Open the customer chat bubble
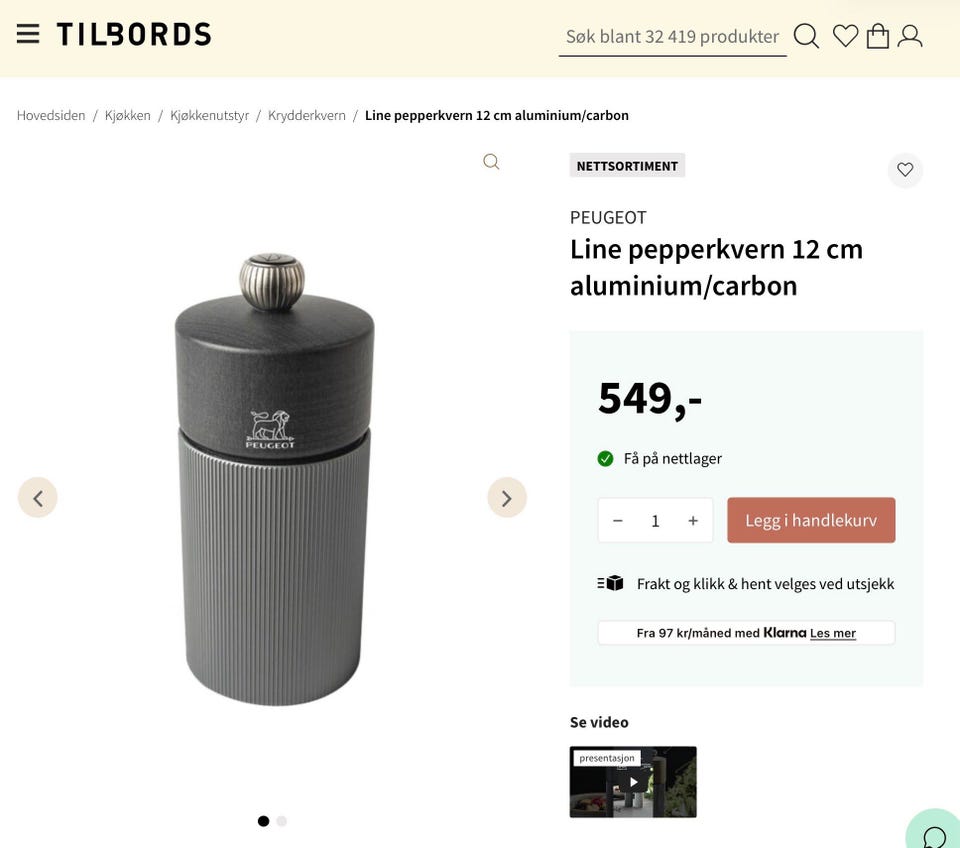Viewport: 960px width, 848px height. [x=932, y=836]
